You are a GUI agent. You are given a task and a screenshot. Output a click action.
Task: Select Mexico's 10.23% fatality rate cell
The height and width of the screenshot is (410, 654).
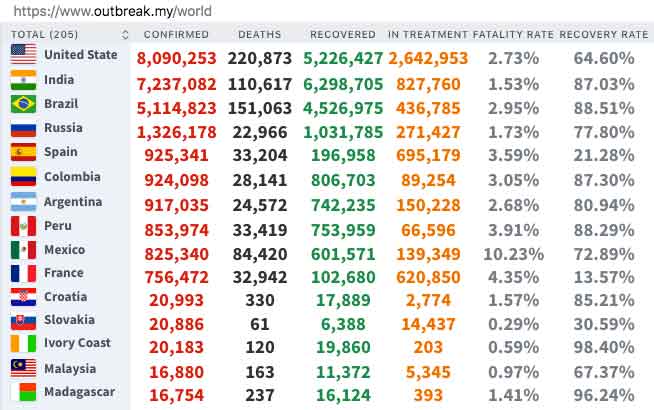[x=513, y=253]
